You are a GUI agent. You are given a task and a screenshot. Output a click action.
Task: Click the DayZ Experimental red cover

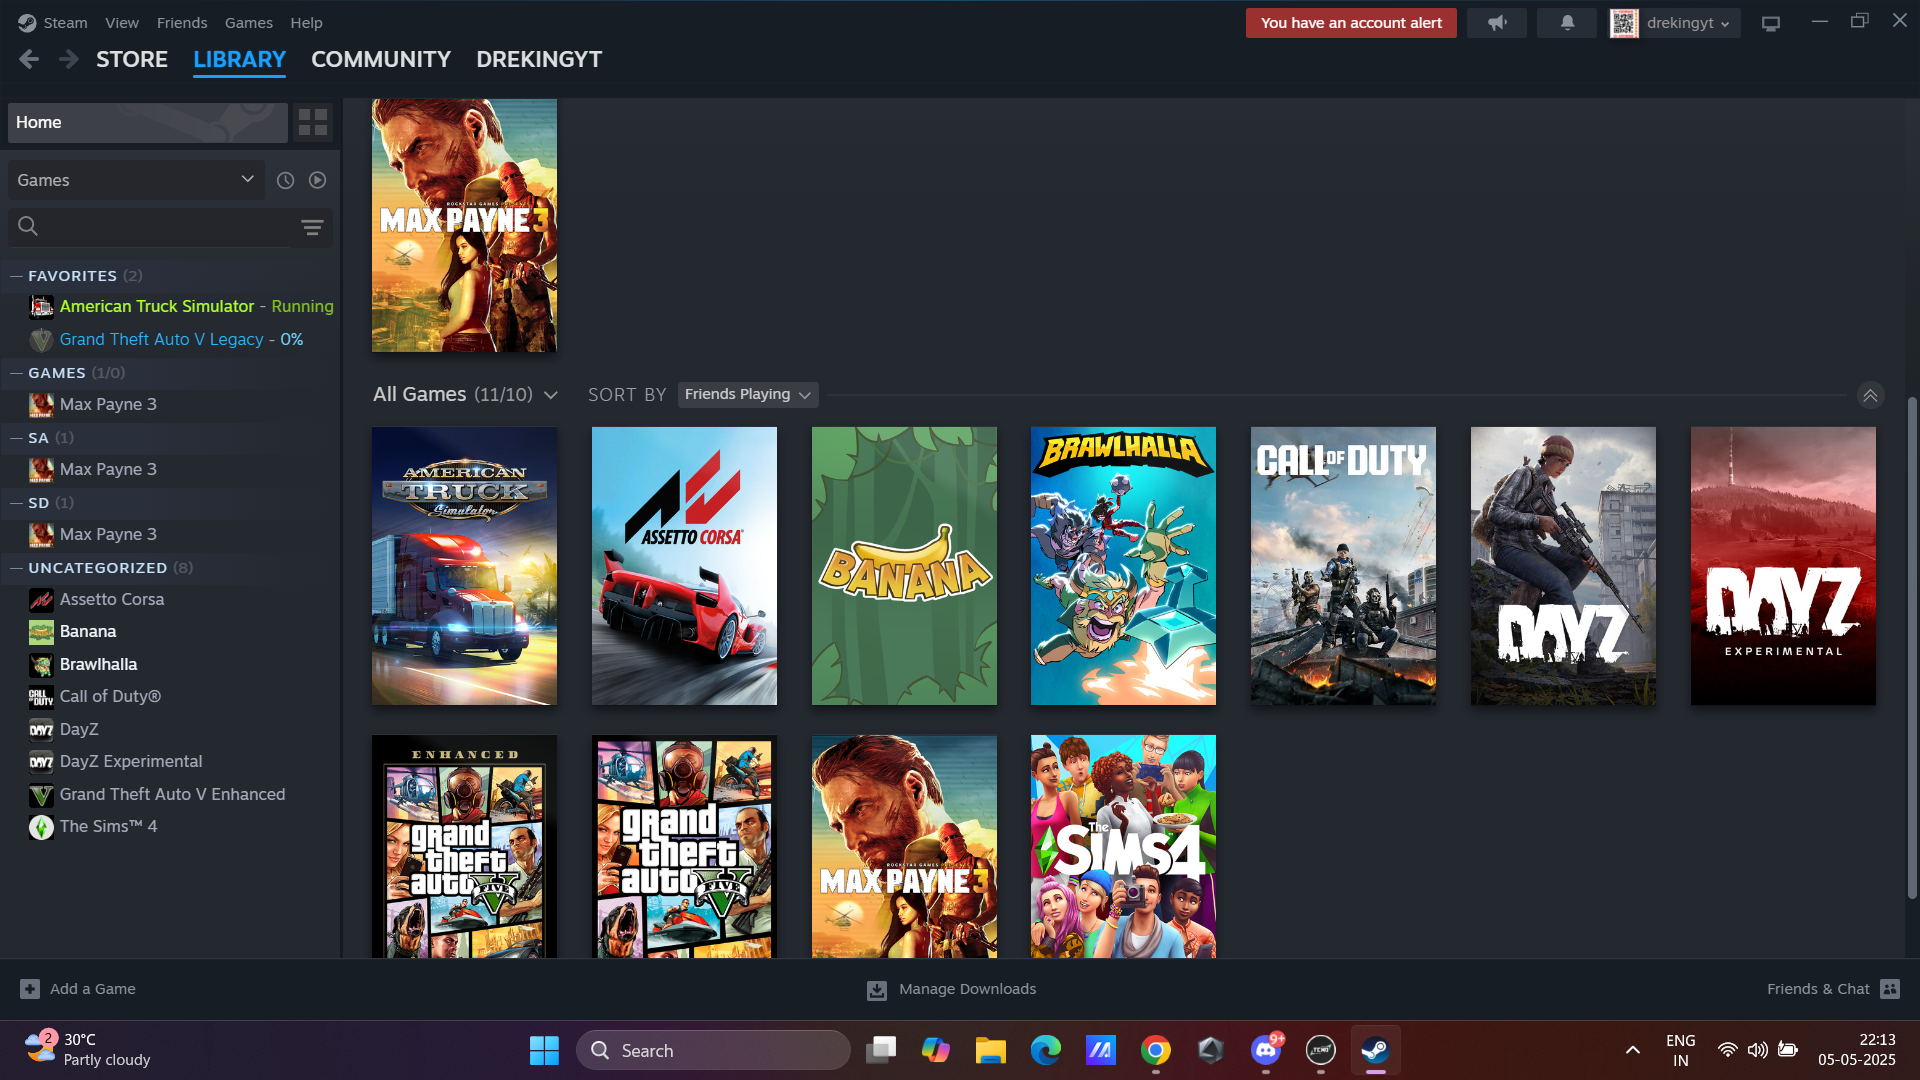pyautogui.click(x=1783, y=566)
